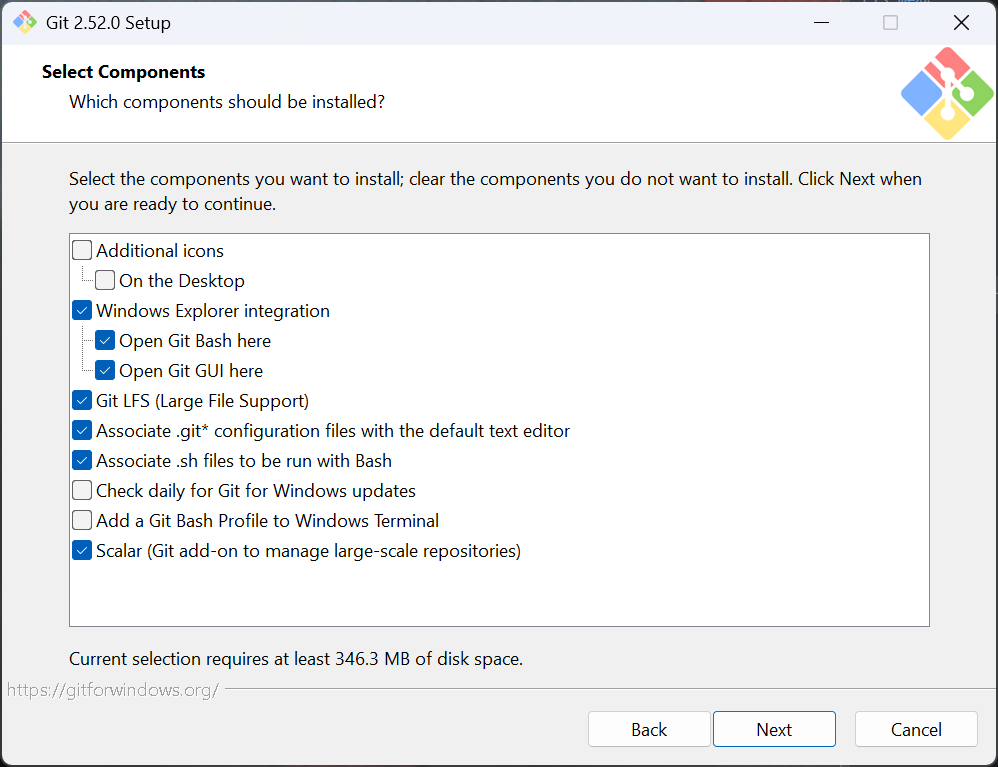Go Back to the previous setup page
This screenshot has width=998, height=767.
tap(649, 730)
